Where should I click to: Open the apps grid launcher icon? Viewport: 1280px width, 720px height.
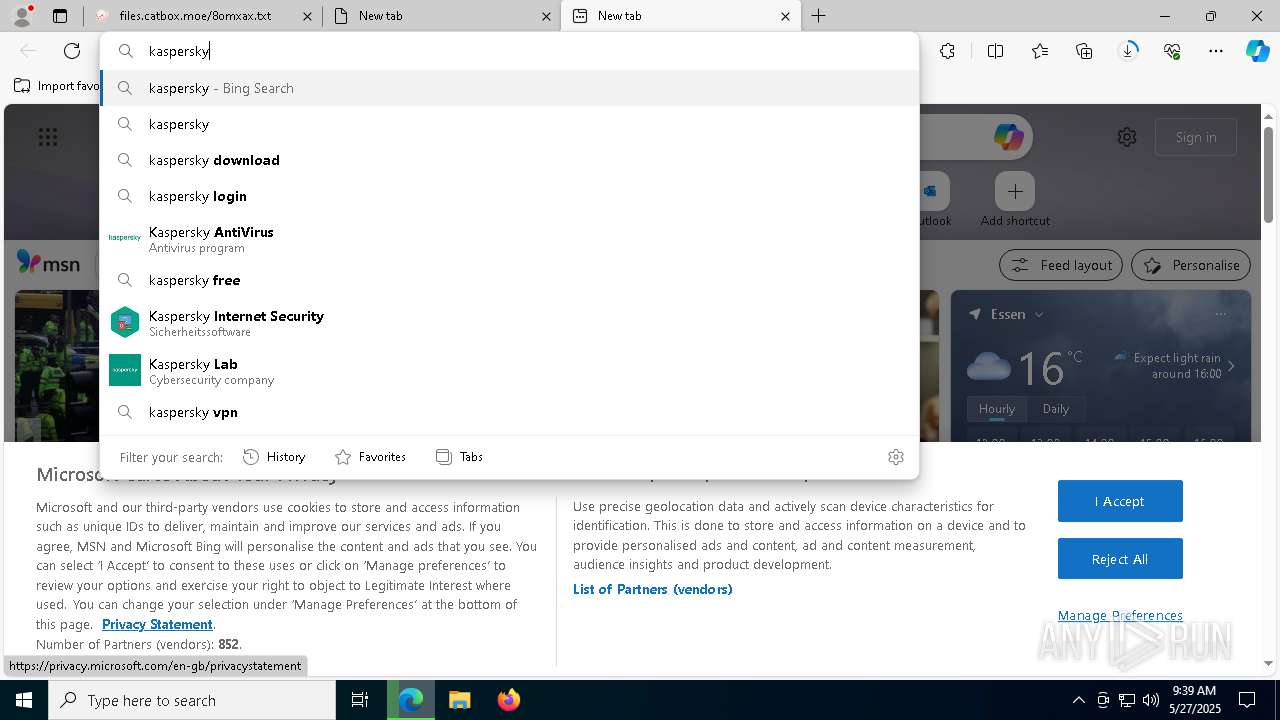[x=48, y=137]
